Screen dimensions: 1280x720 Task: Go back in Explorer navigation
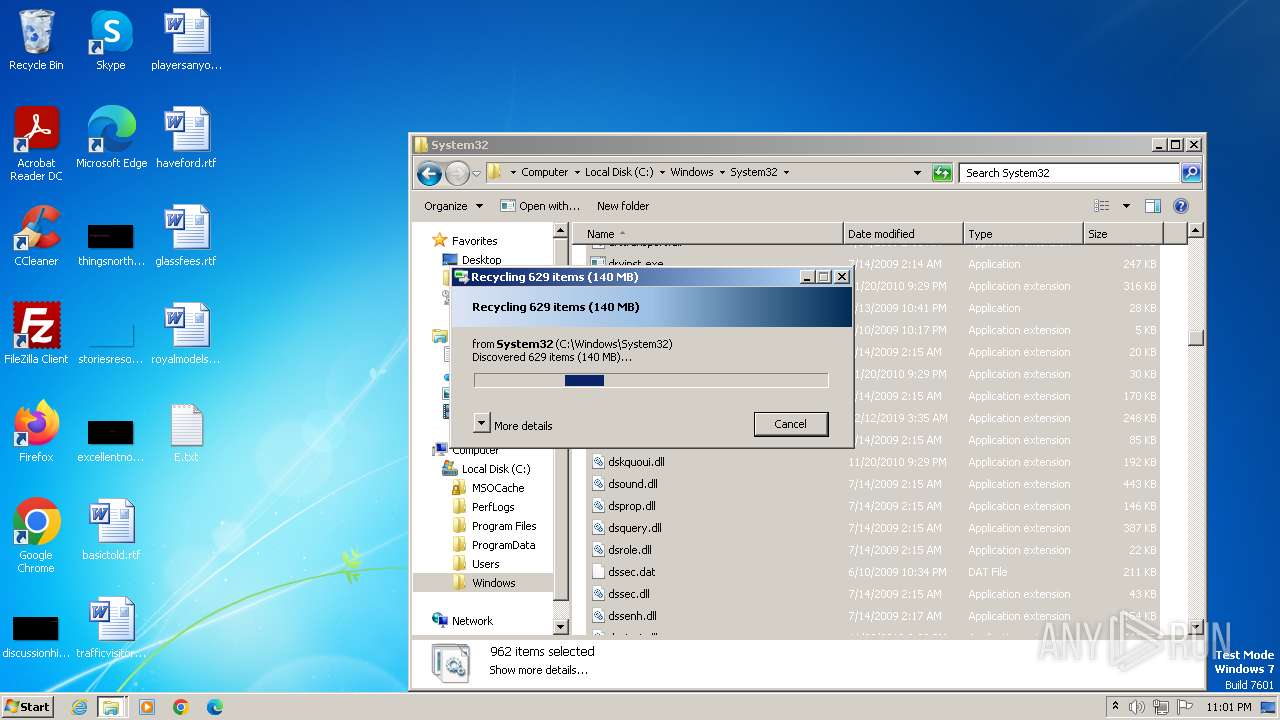tap(429, 173)
